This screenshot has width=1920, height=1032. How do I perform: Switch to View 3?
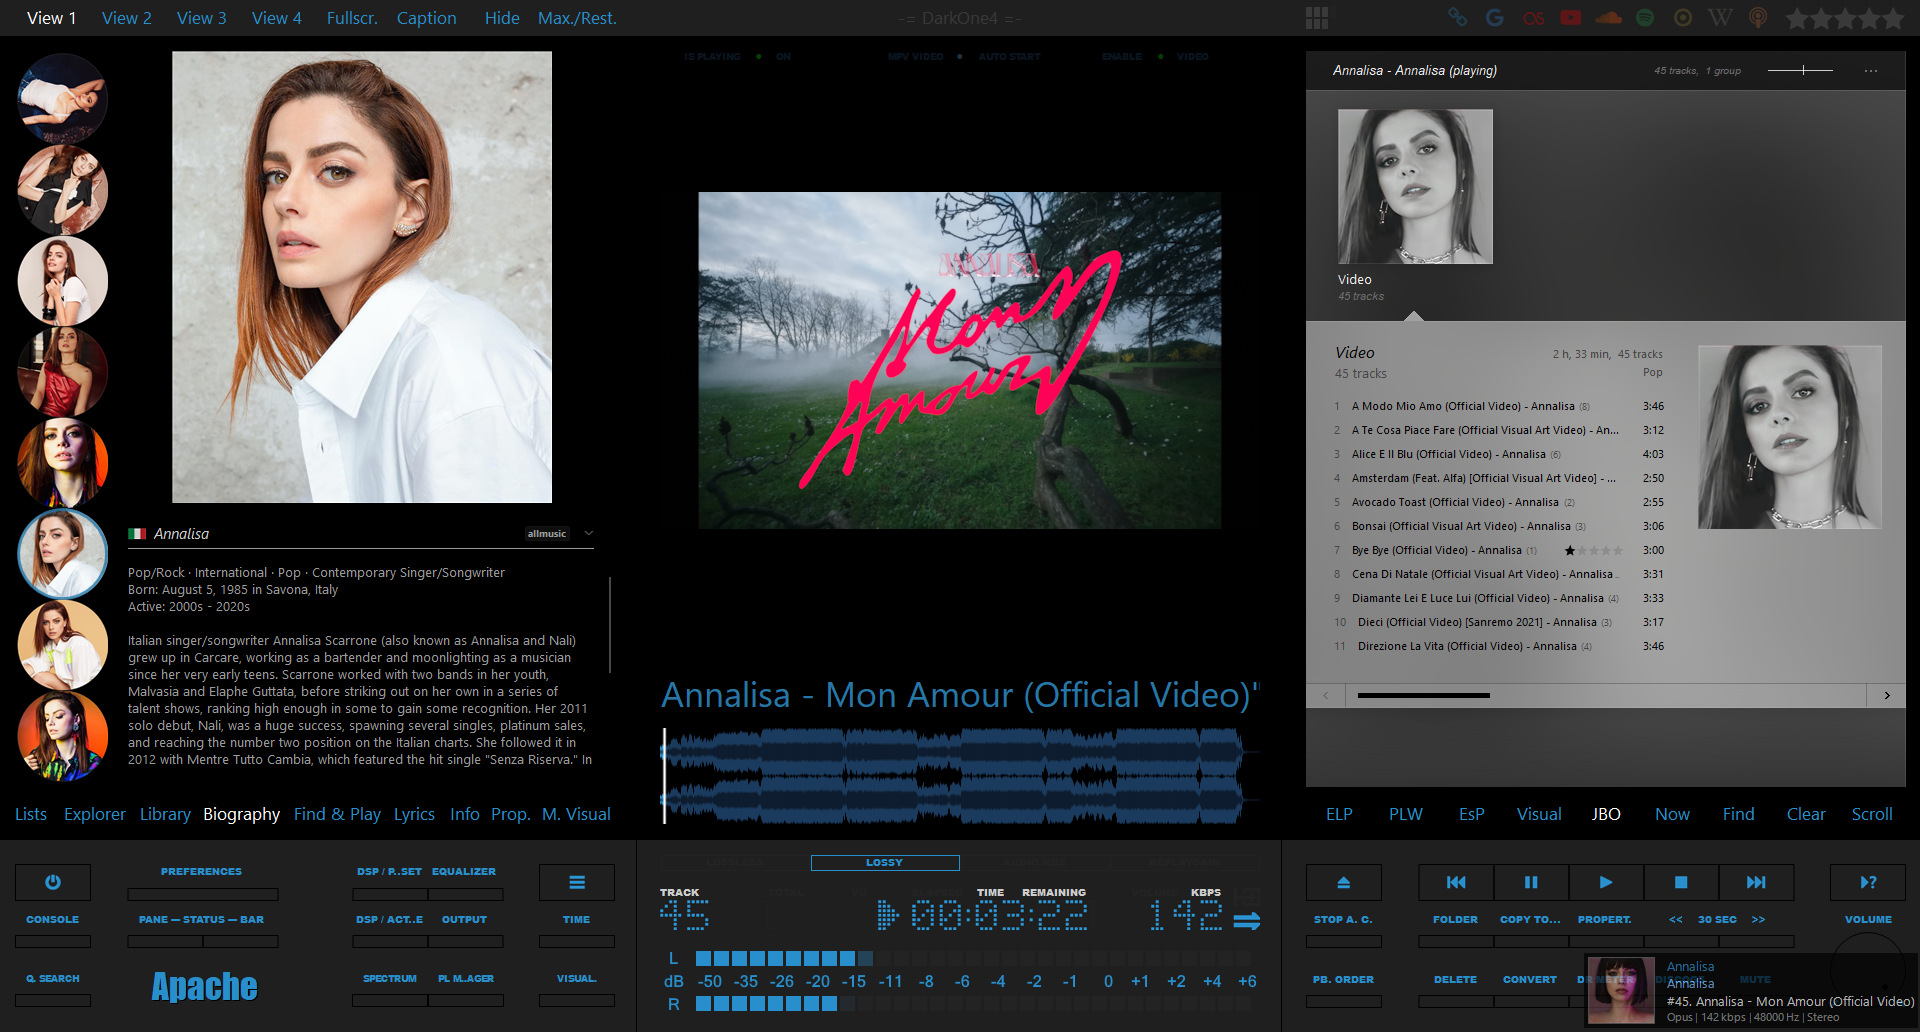click(202, 18)
